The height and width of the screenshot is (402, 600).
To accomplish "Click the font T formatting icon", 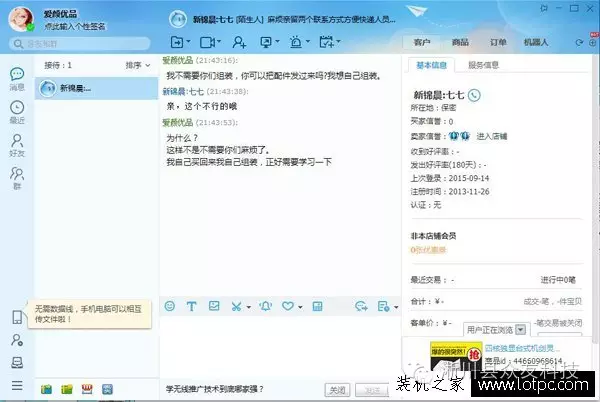I will click(192, 306).
